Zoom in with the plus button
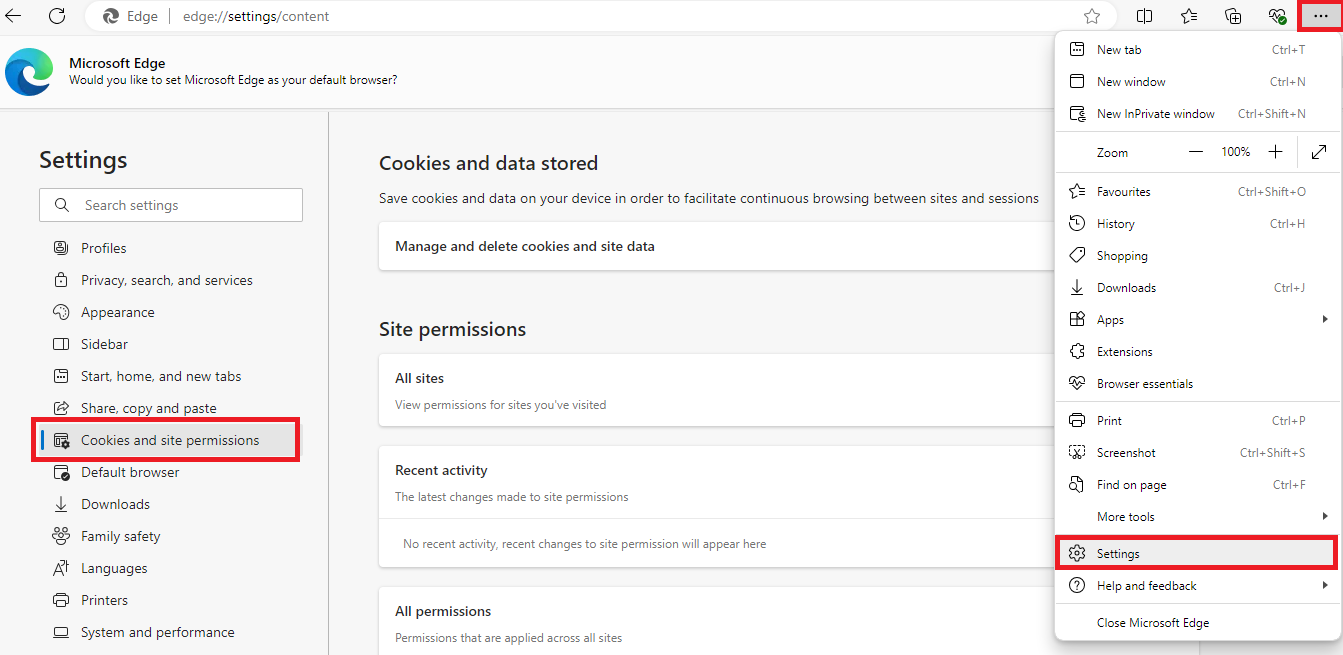The width and height of the screenshot is (1343, 655). [1275, 152]
